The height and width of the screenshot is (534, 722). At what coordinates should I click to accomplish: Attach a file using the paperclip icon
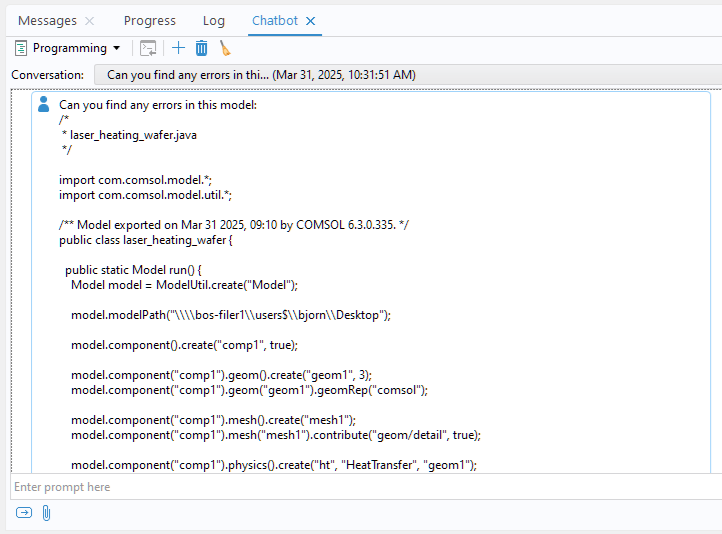[x=46, y=513]
